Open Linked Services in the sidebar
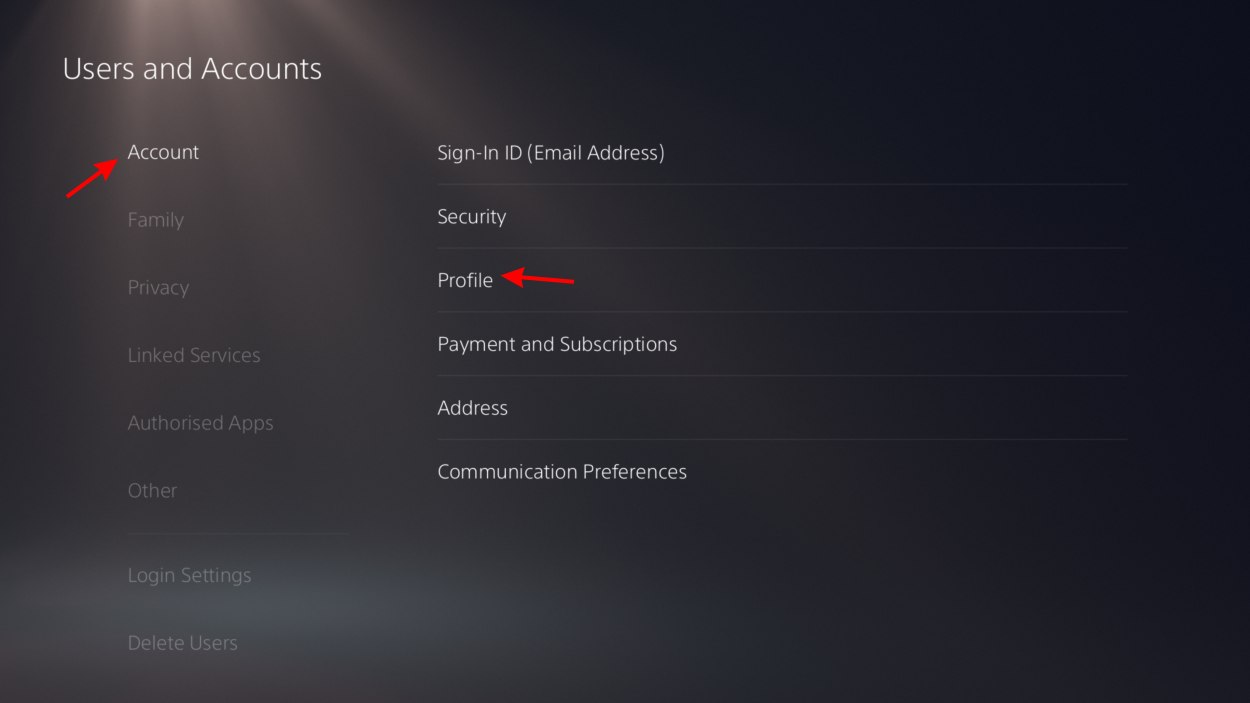Viewport: 1250px width, 703px height. click(194, 355)
